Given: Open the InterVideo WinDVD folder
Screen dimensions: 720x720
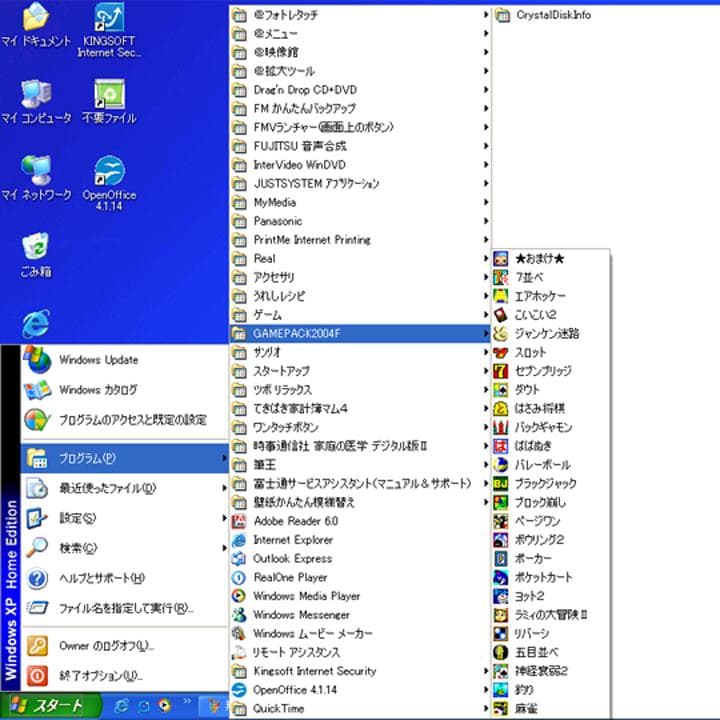Looking at the screenshot, I should (360, 165).
